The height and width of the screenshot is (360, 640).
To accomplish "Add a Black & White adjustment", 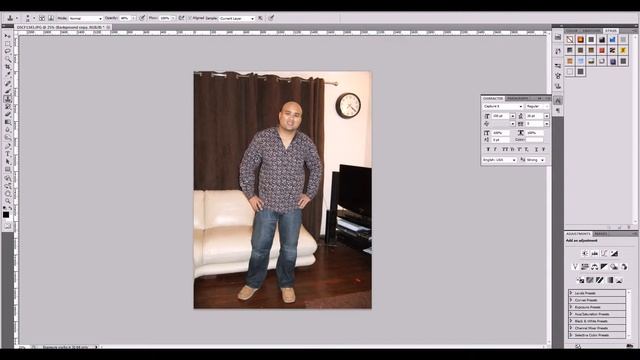I will coord(604,267).
